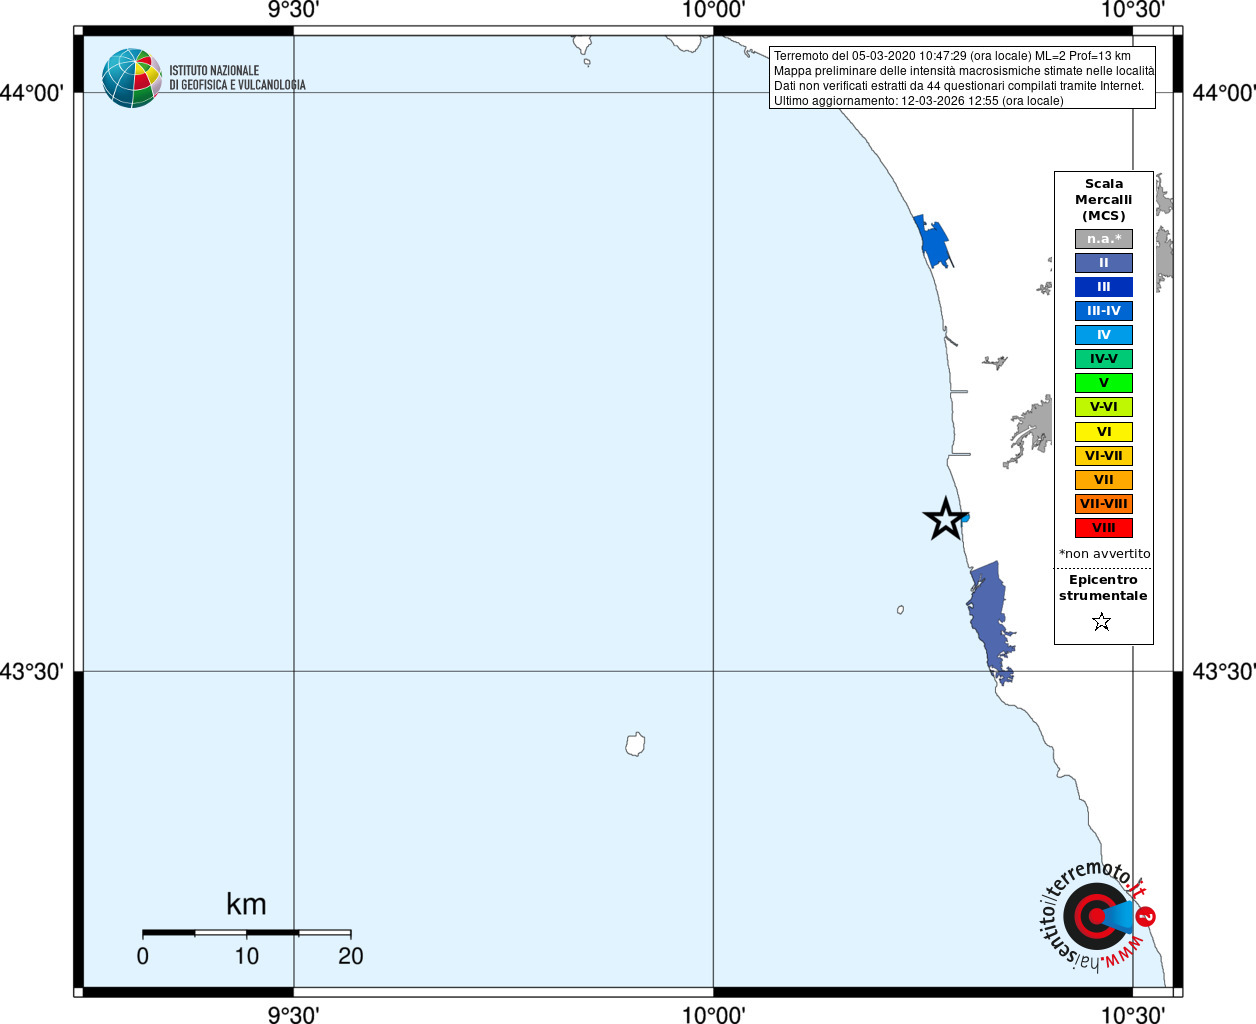Click the top axis label 10°00'
Screen dimensions: 1256x1024
pyautogui.click(x=713, y=10)
